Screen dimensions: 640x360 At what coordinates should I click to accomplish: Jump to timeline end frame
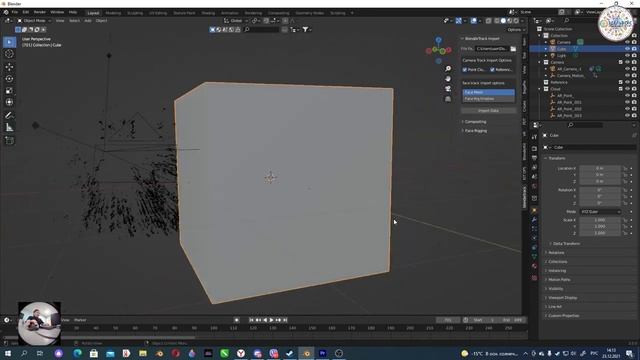click(285, 320)
